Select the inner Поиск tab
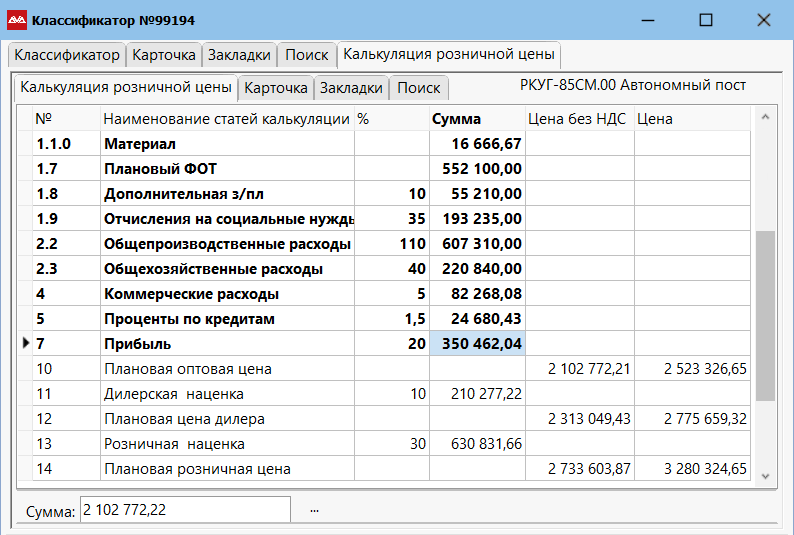The width and height of the screenshot is (794, 535). [419, 88]
